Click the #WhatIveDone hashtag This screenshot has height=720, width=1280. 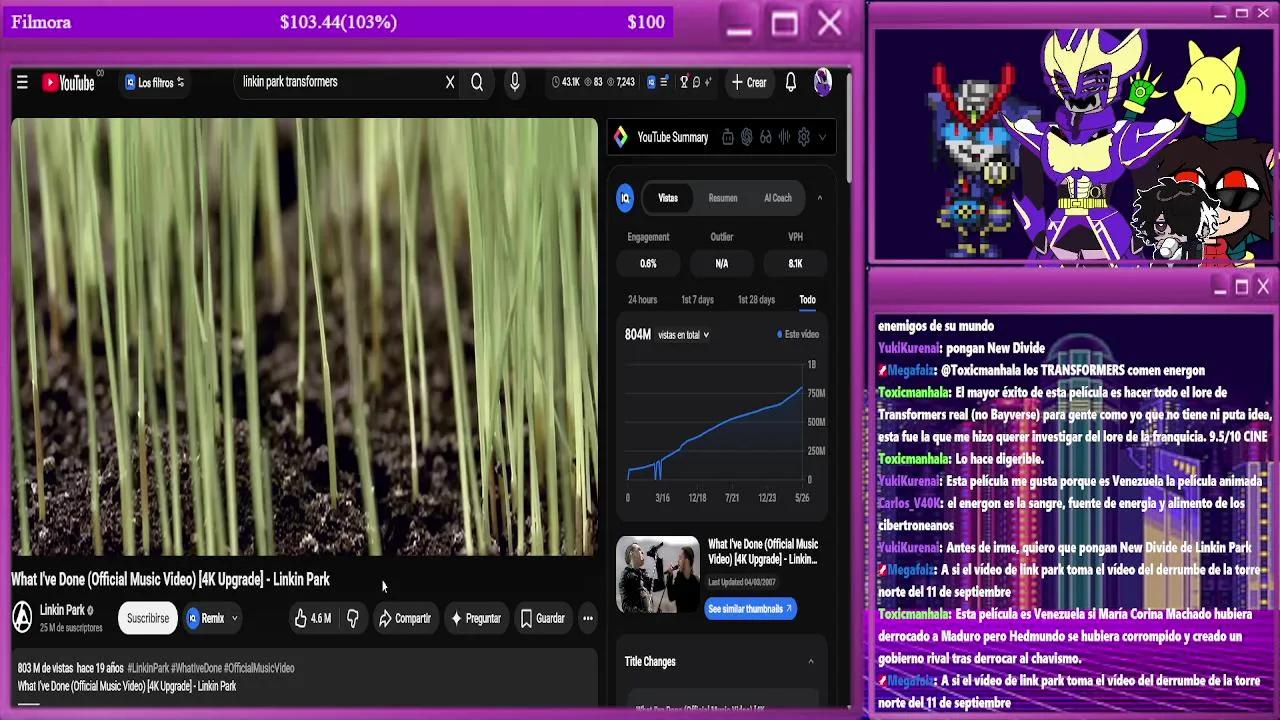click(195, 668)
